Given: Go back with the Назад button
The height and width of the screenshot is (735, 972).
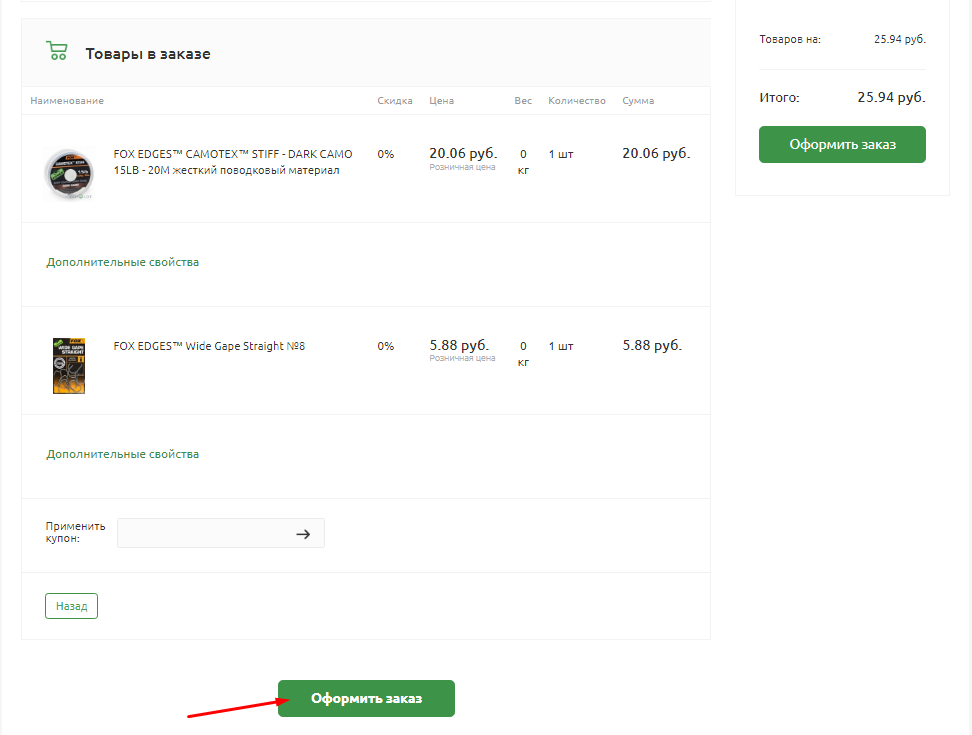Looking at the screenshot, I should click(x=71, y=606).
